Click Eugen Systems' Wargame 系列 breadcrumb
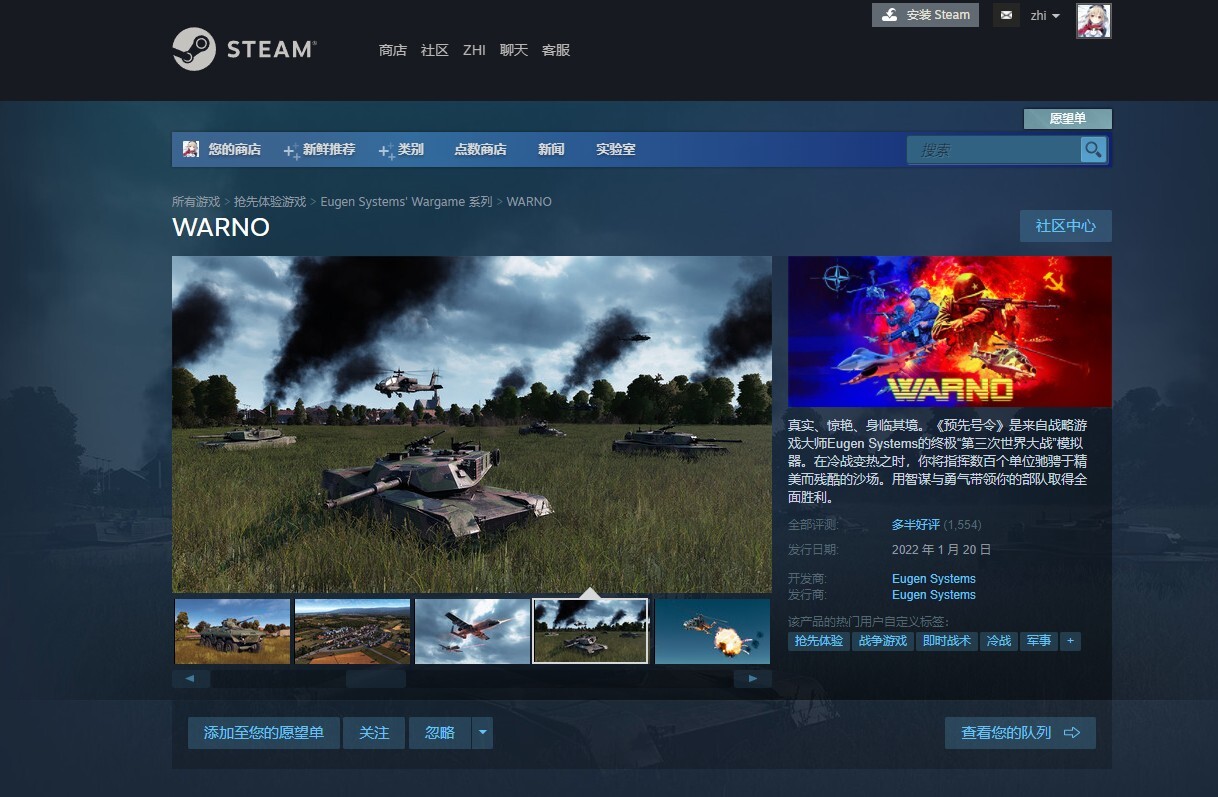1218x797 pixels. [406, 202]
